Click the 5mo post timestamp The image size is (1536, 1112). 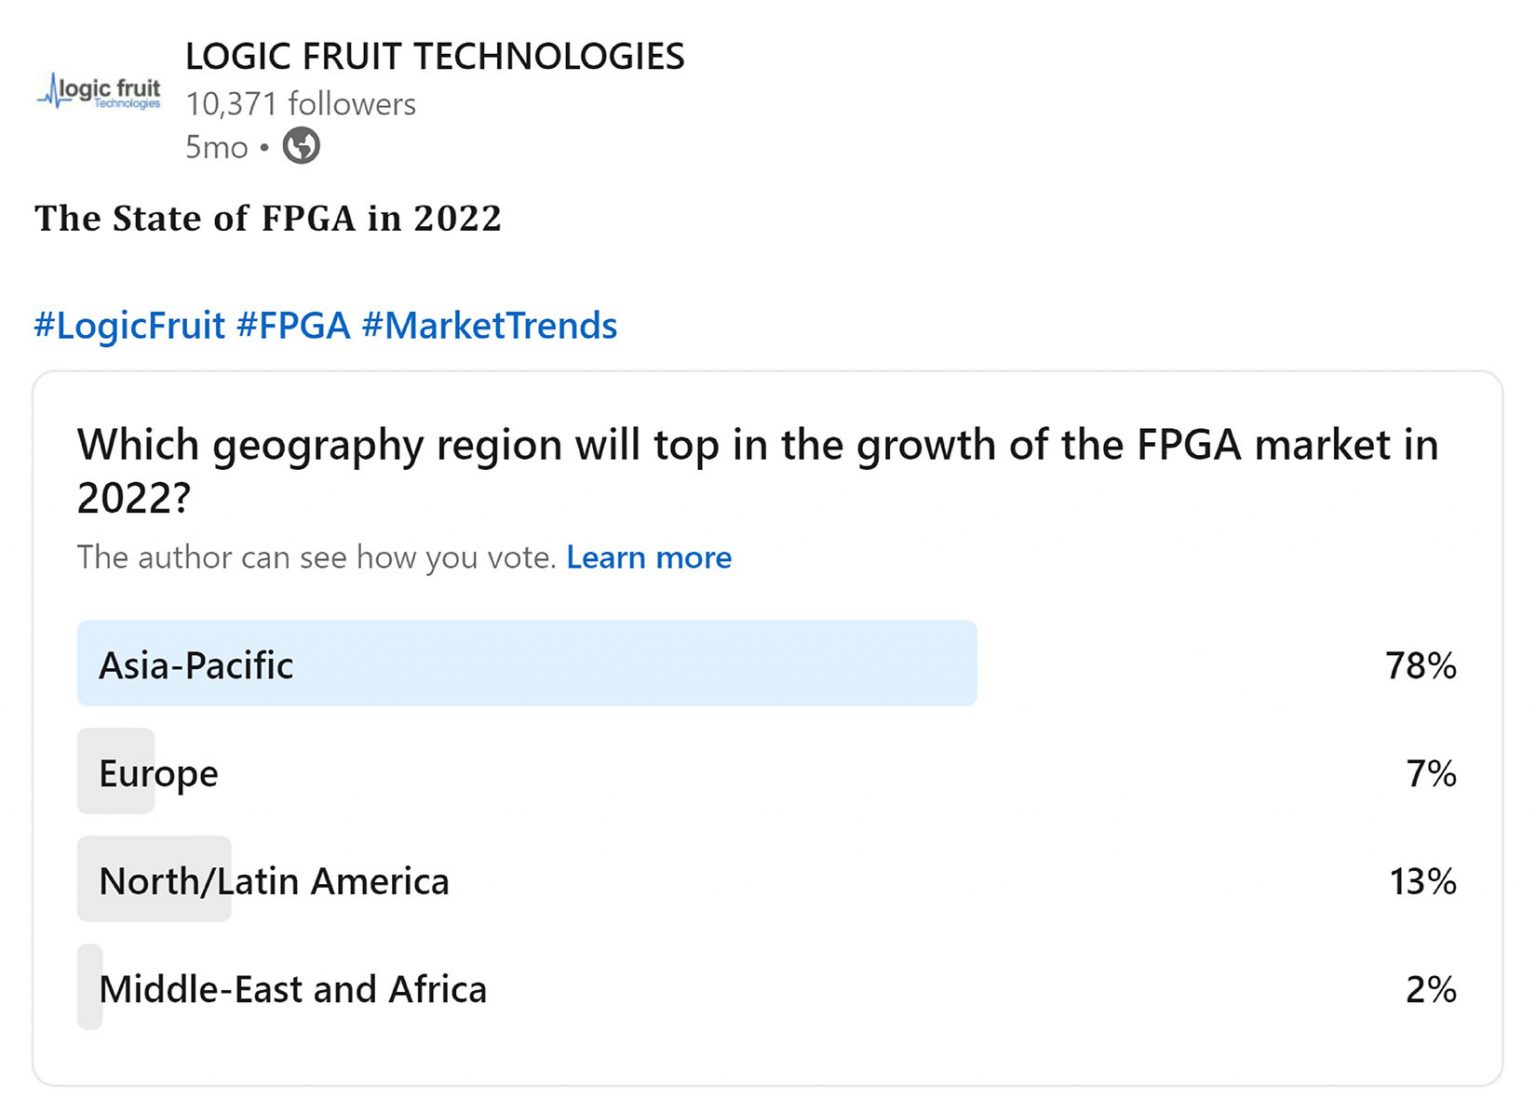tap(216, 146)
